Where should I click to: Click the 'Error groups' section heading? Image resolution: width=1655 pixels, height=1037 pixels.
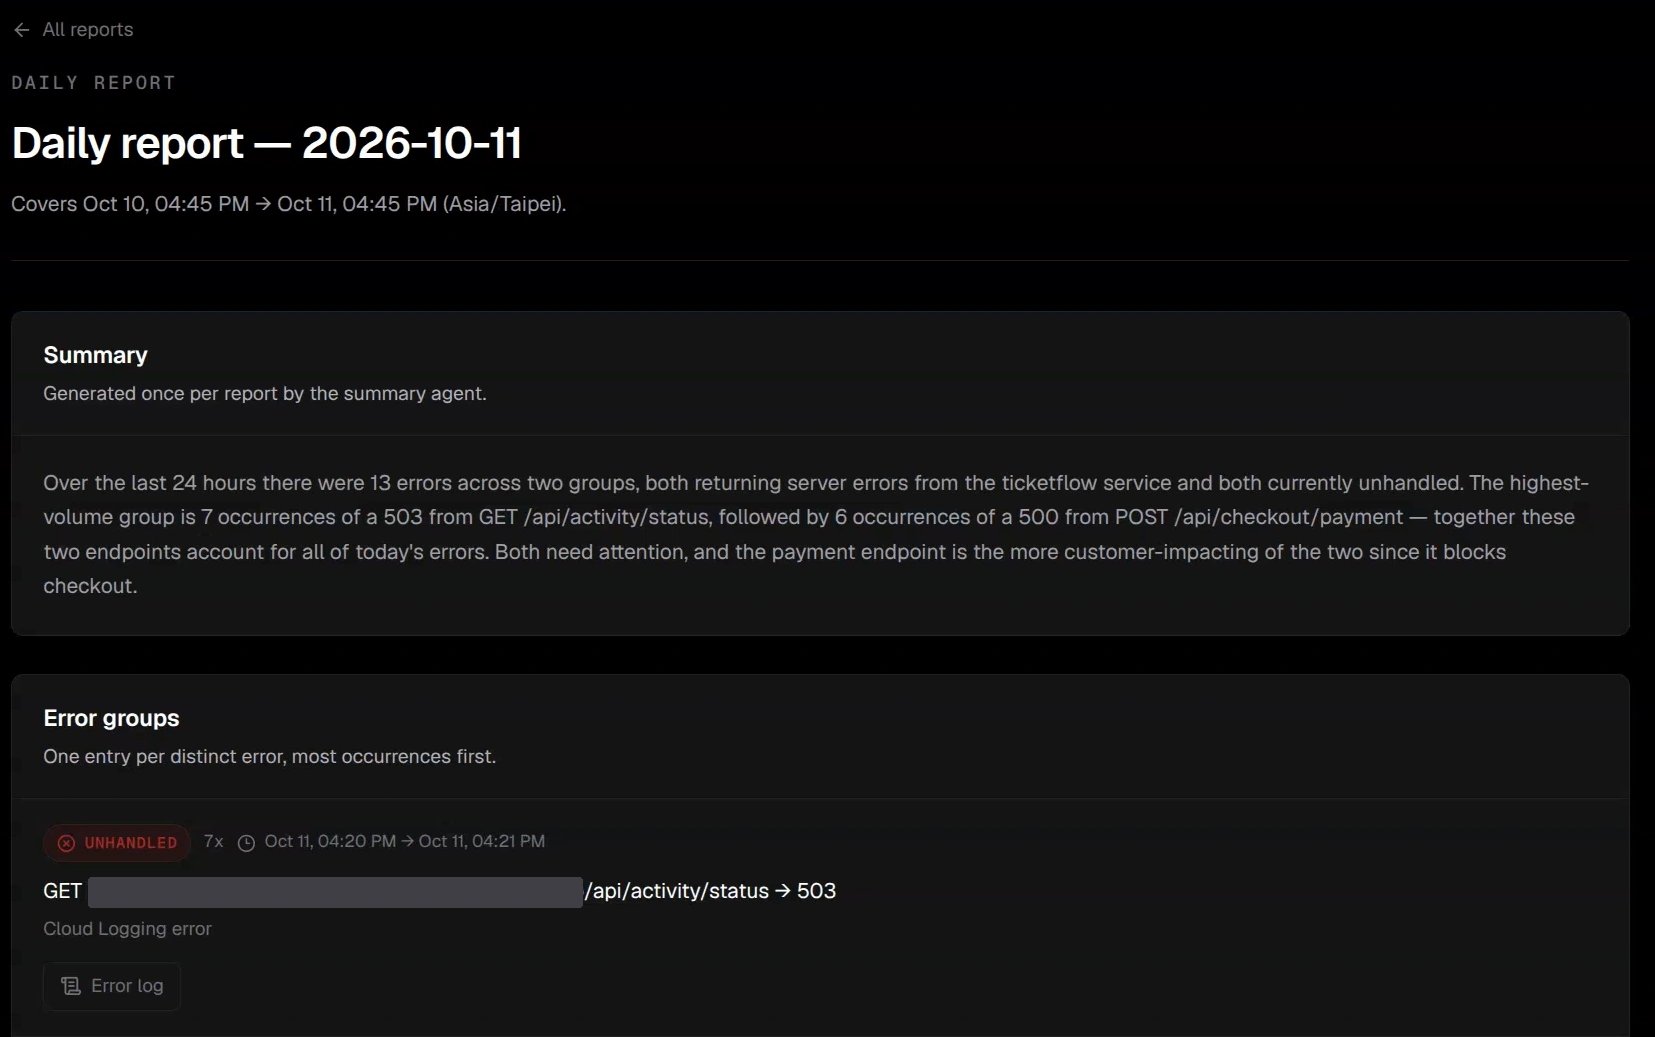click(x=112, y=718)
